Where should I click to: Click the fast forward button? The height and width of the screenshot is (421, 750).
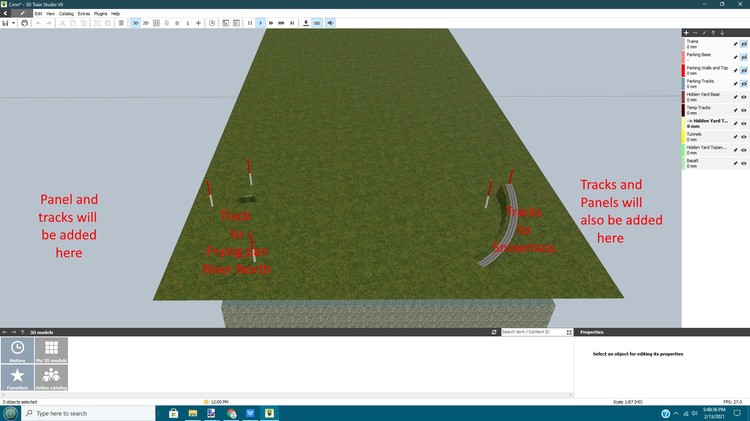pyautogui.click(x=271, y=23)
